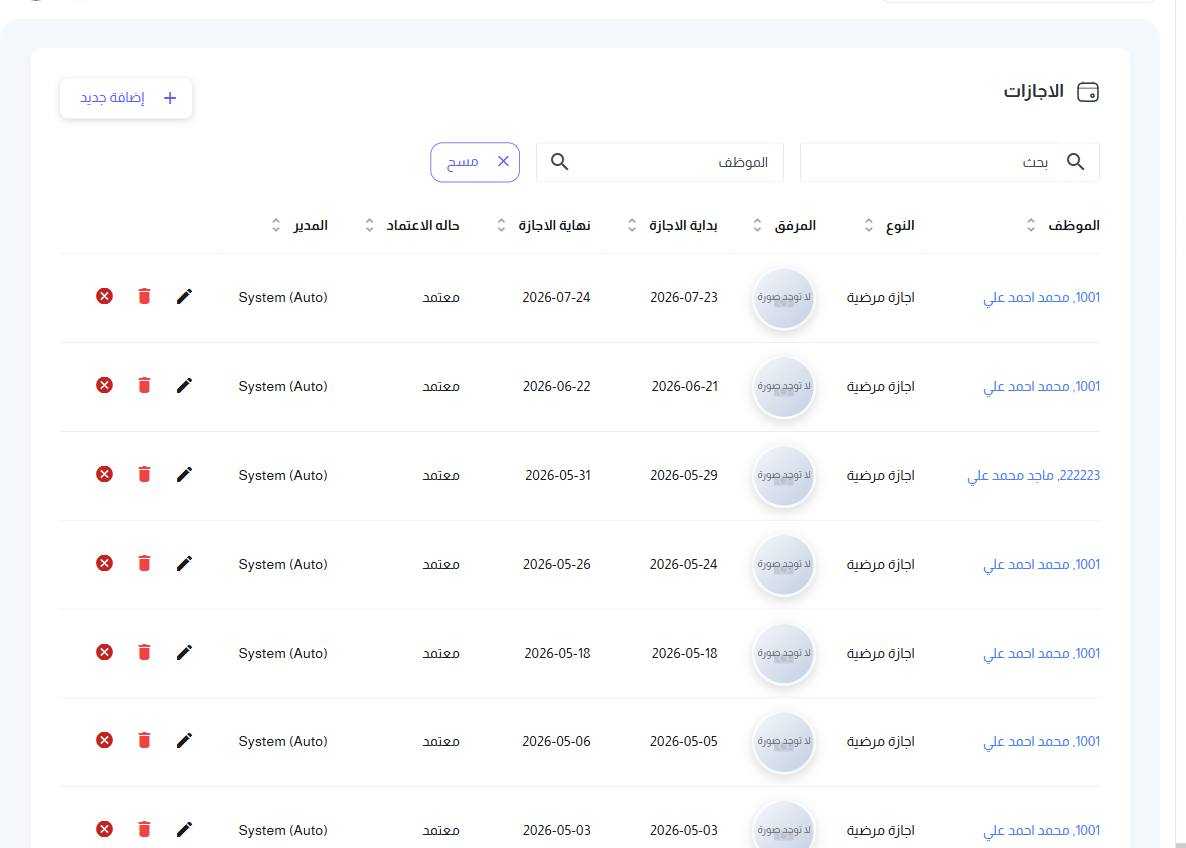Select end date 2026-07-24 cell
The image size is (1186, 848).
[x=556, y=297]
